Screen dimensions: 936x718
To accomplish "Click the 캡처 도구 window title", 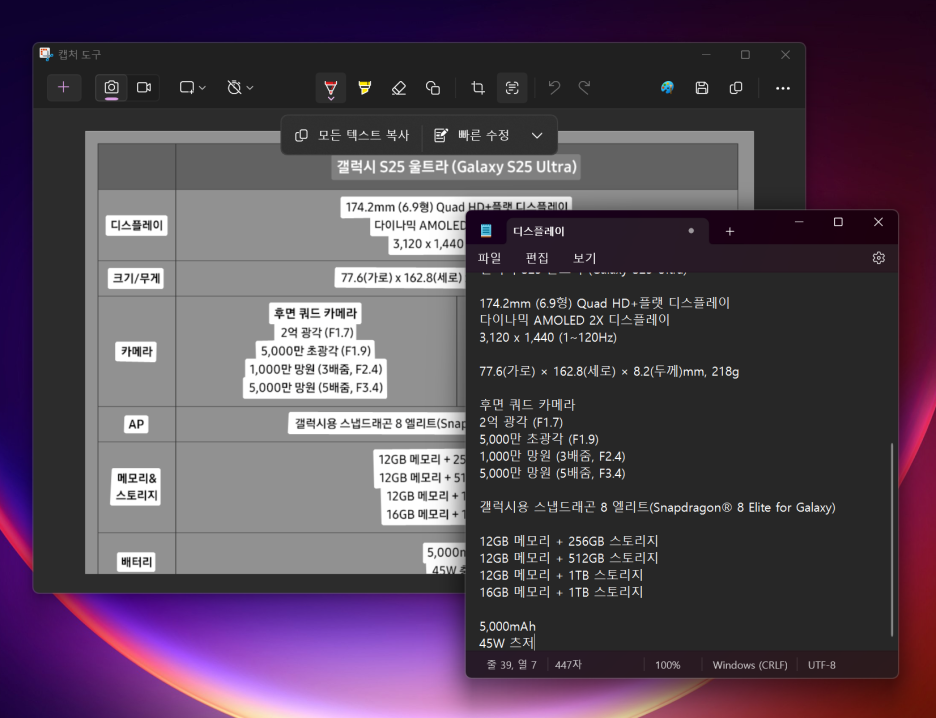I will point(79,54).
